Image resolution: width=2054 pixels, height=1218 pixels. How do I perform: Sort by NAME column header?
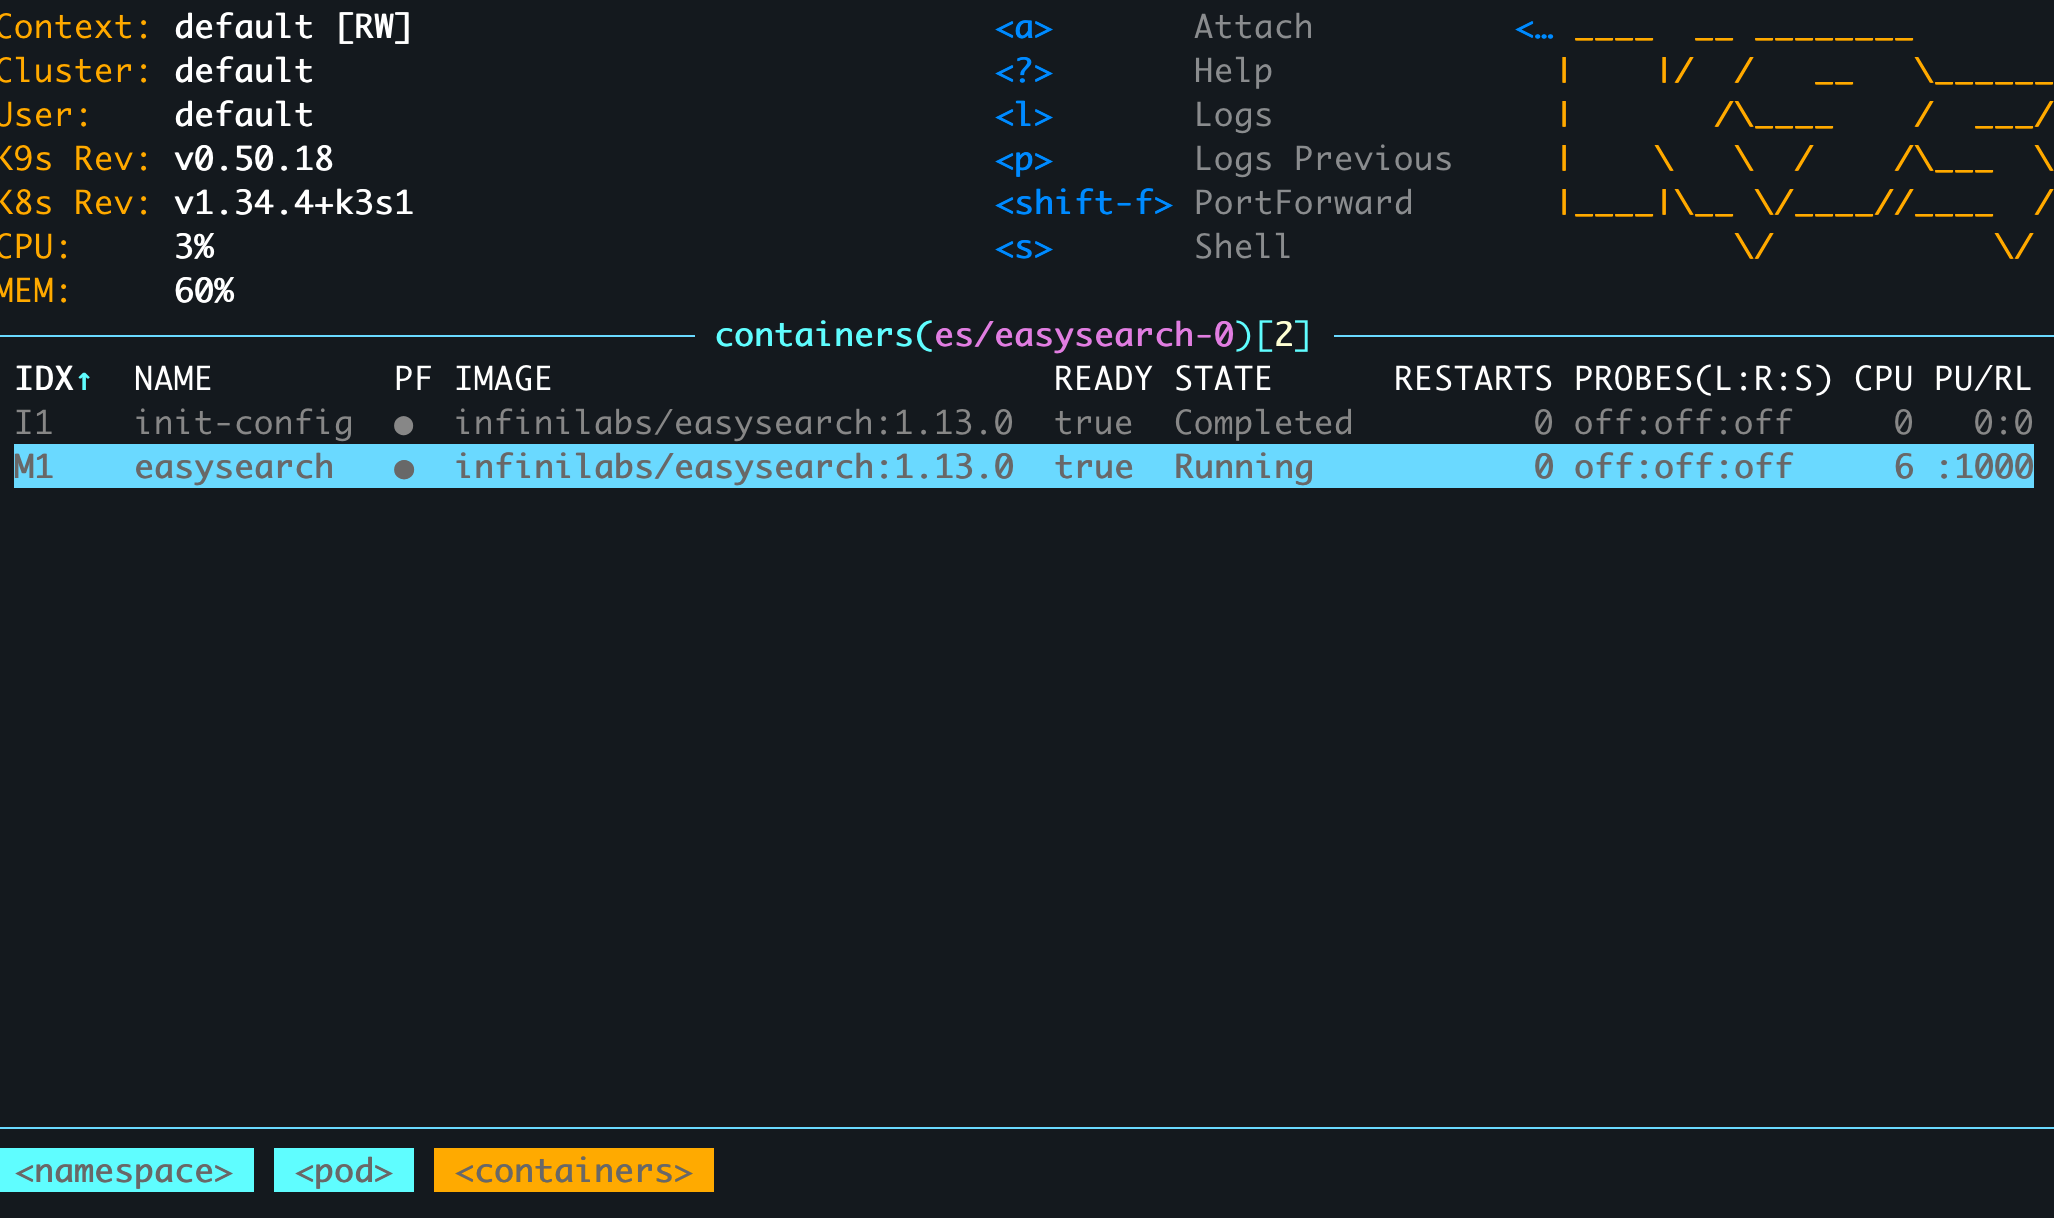(x=172, y=379)
